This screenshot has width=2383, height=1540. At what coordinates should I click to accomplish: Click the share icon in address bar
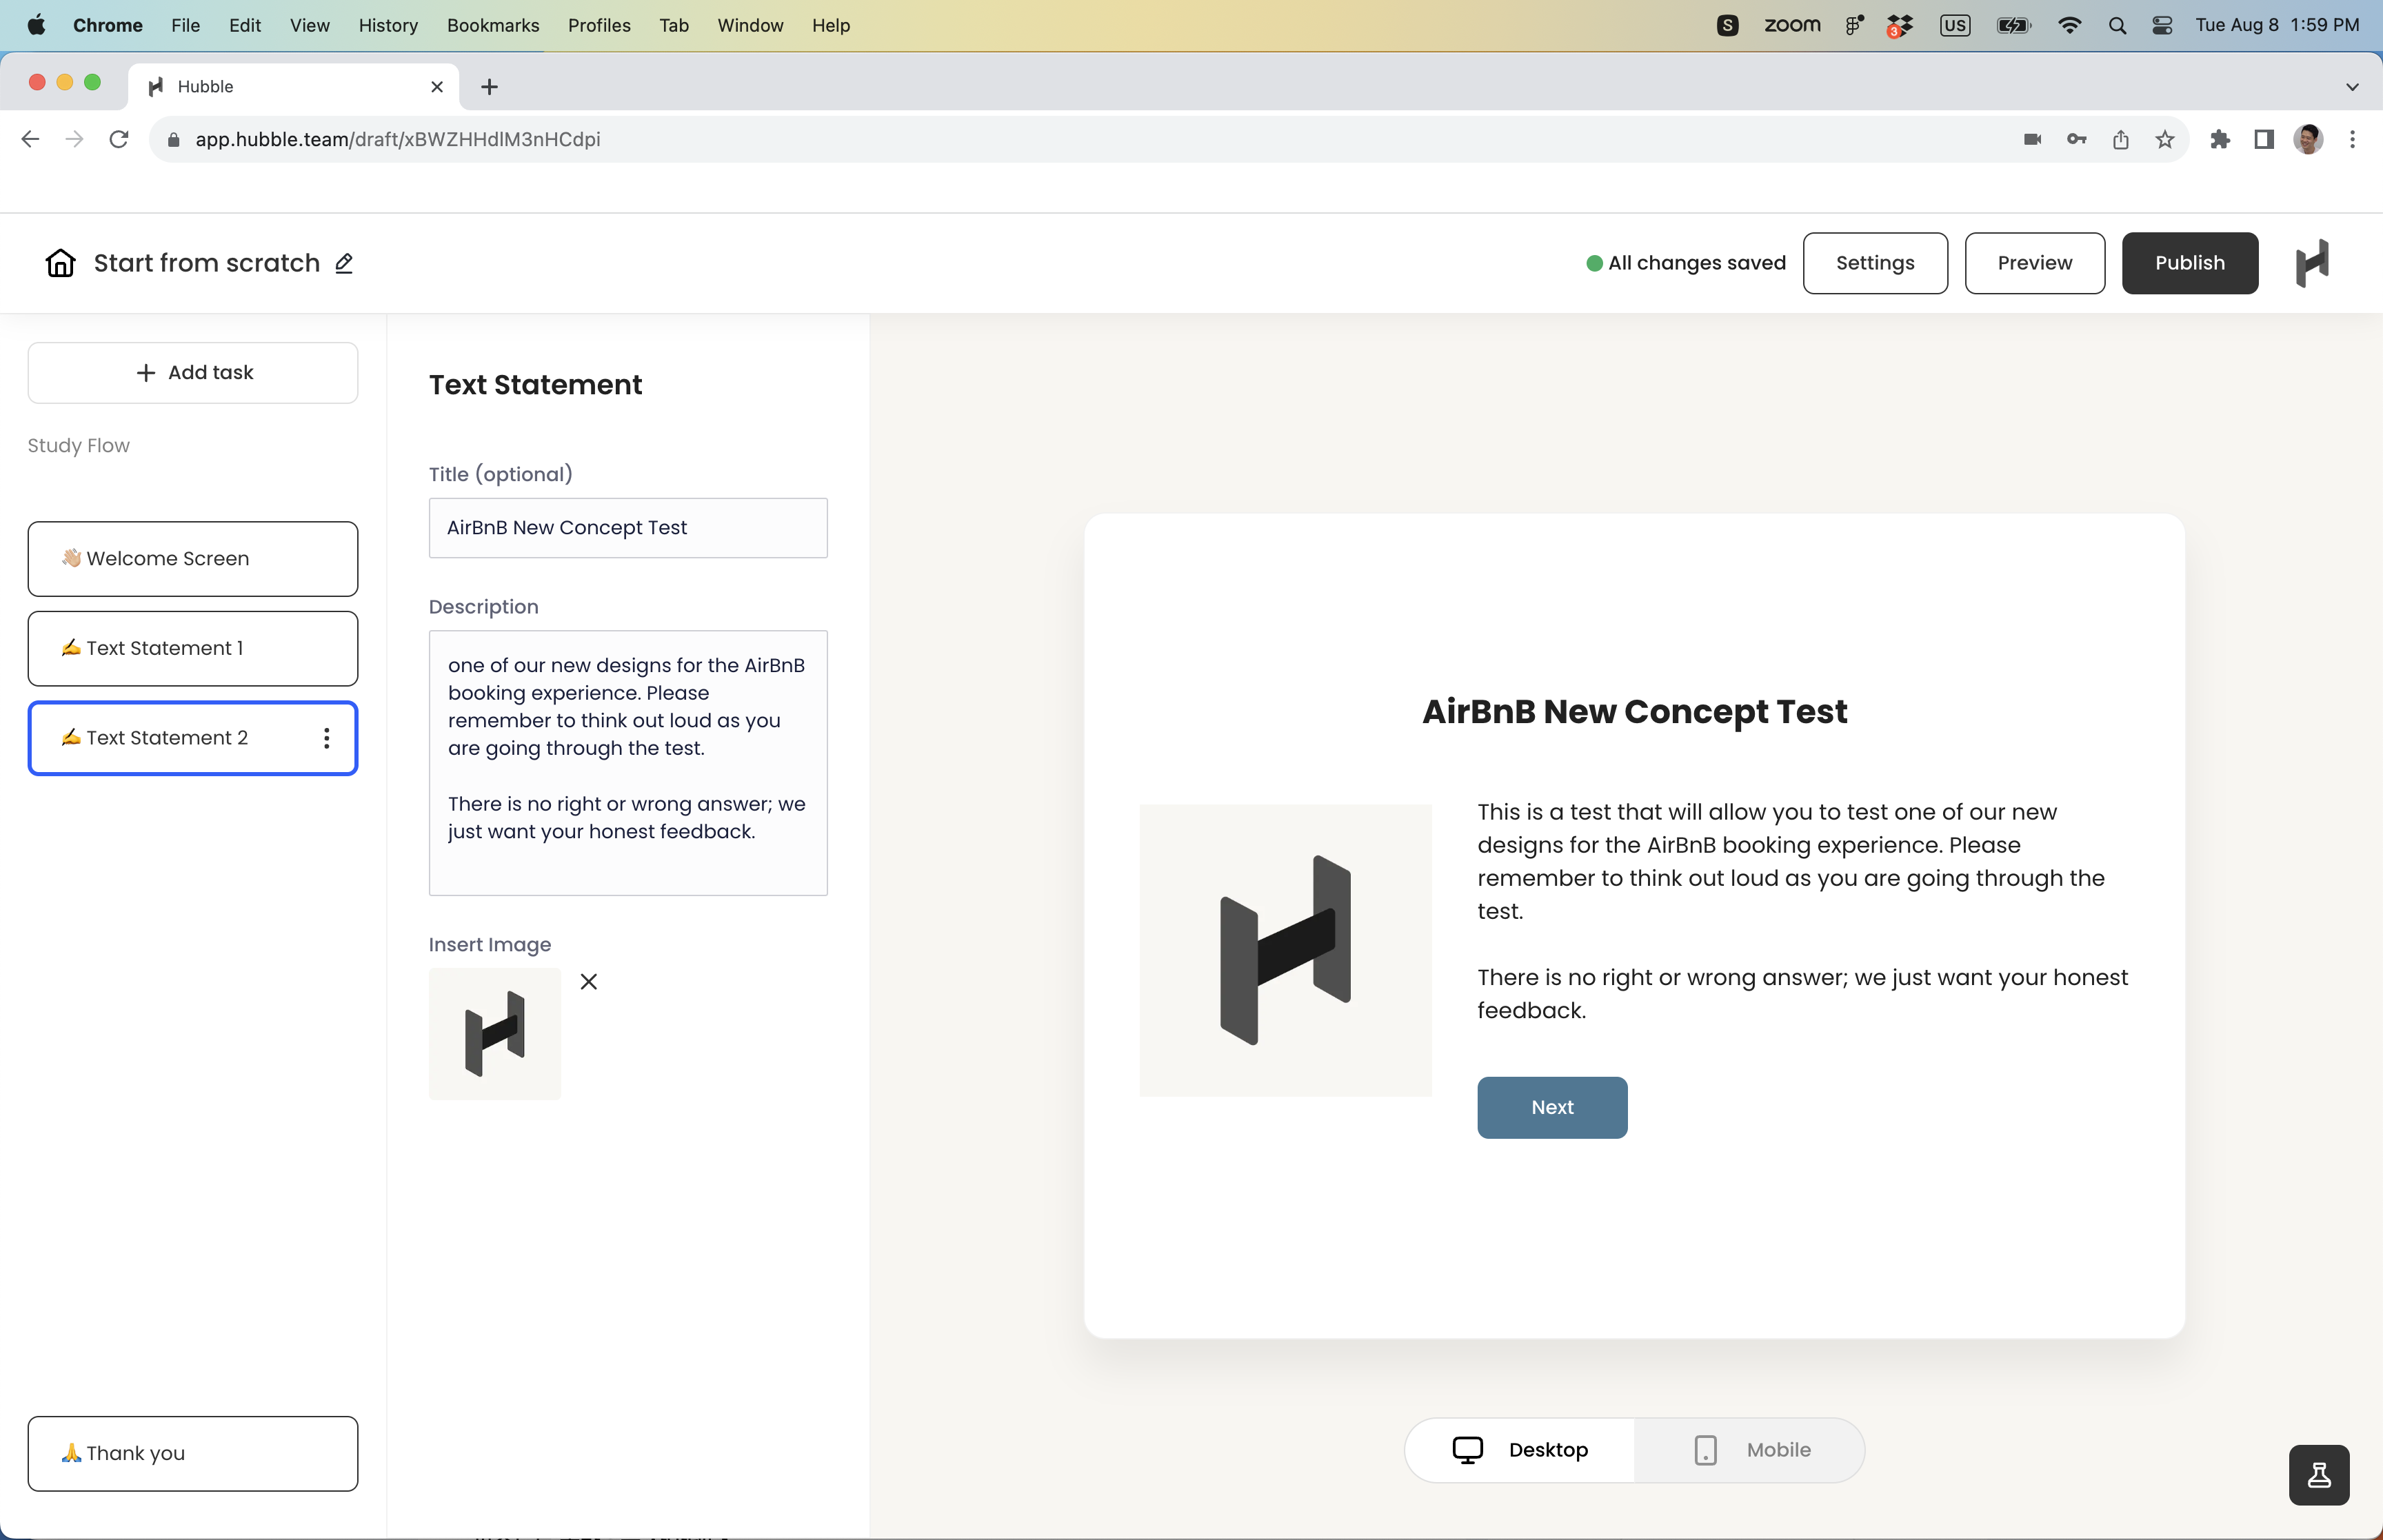pyautogui.click(x=2121, y=139)
